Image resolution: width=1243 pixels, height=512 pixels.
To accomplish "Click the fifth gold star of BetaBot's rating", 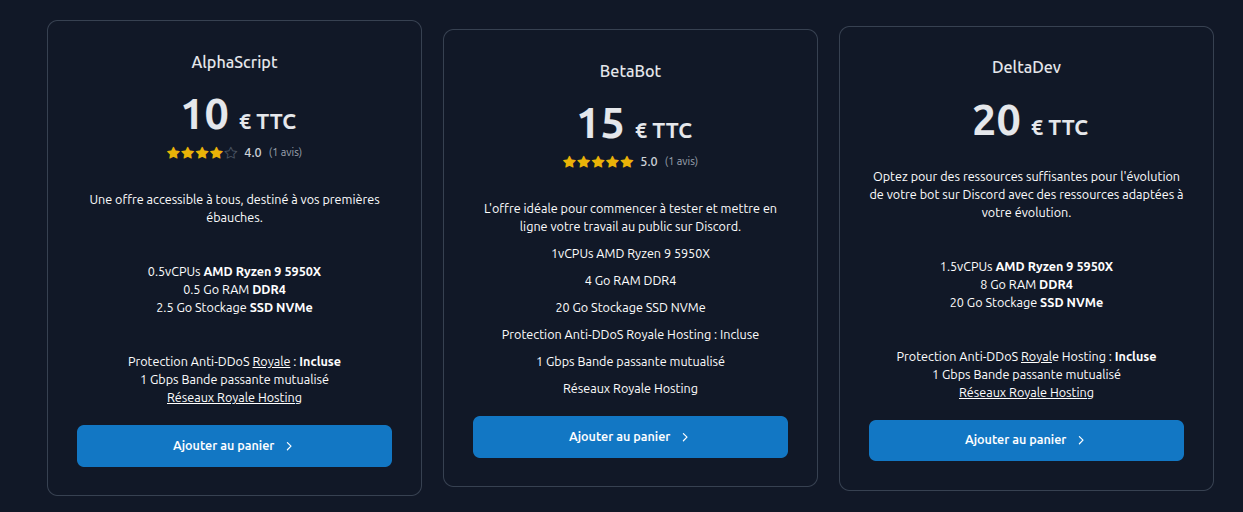I will (627, 162).
